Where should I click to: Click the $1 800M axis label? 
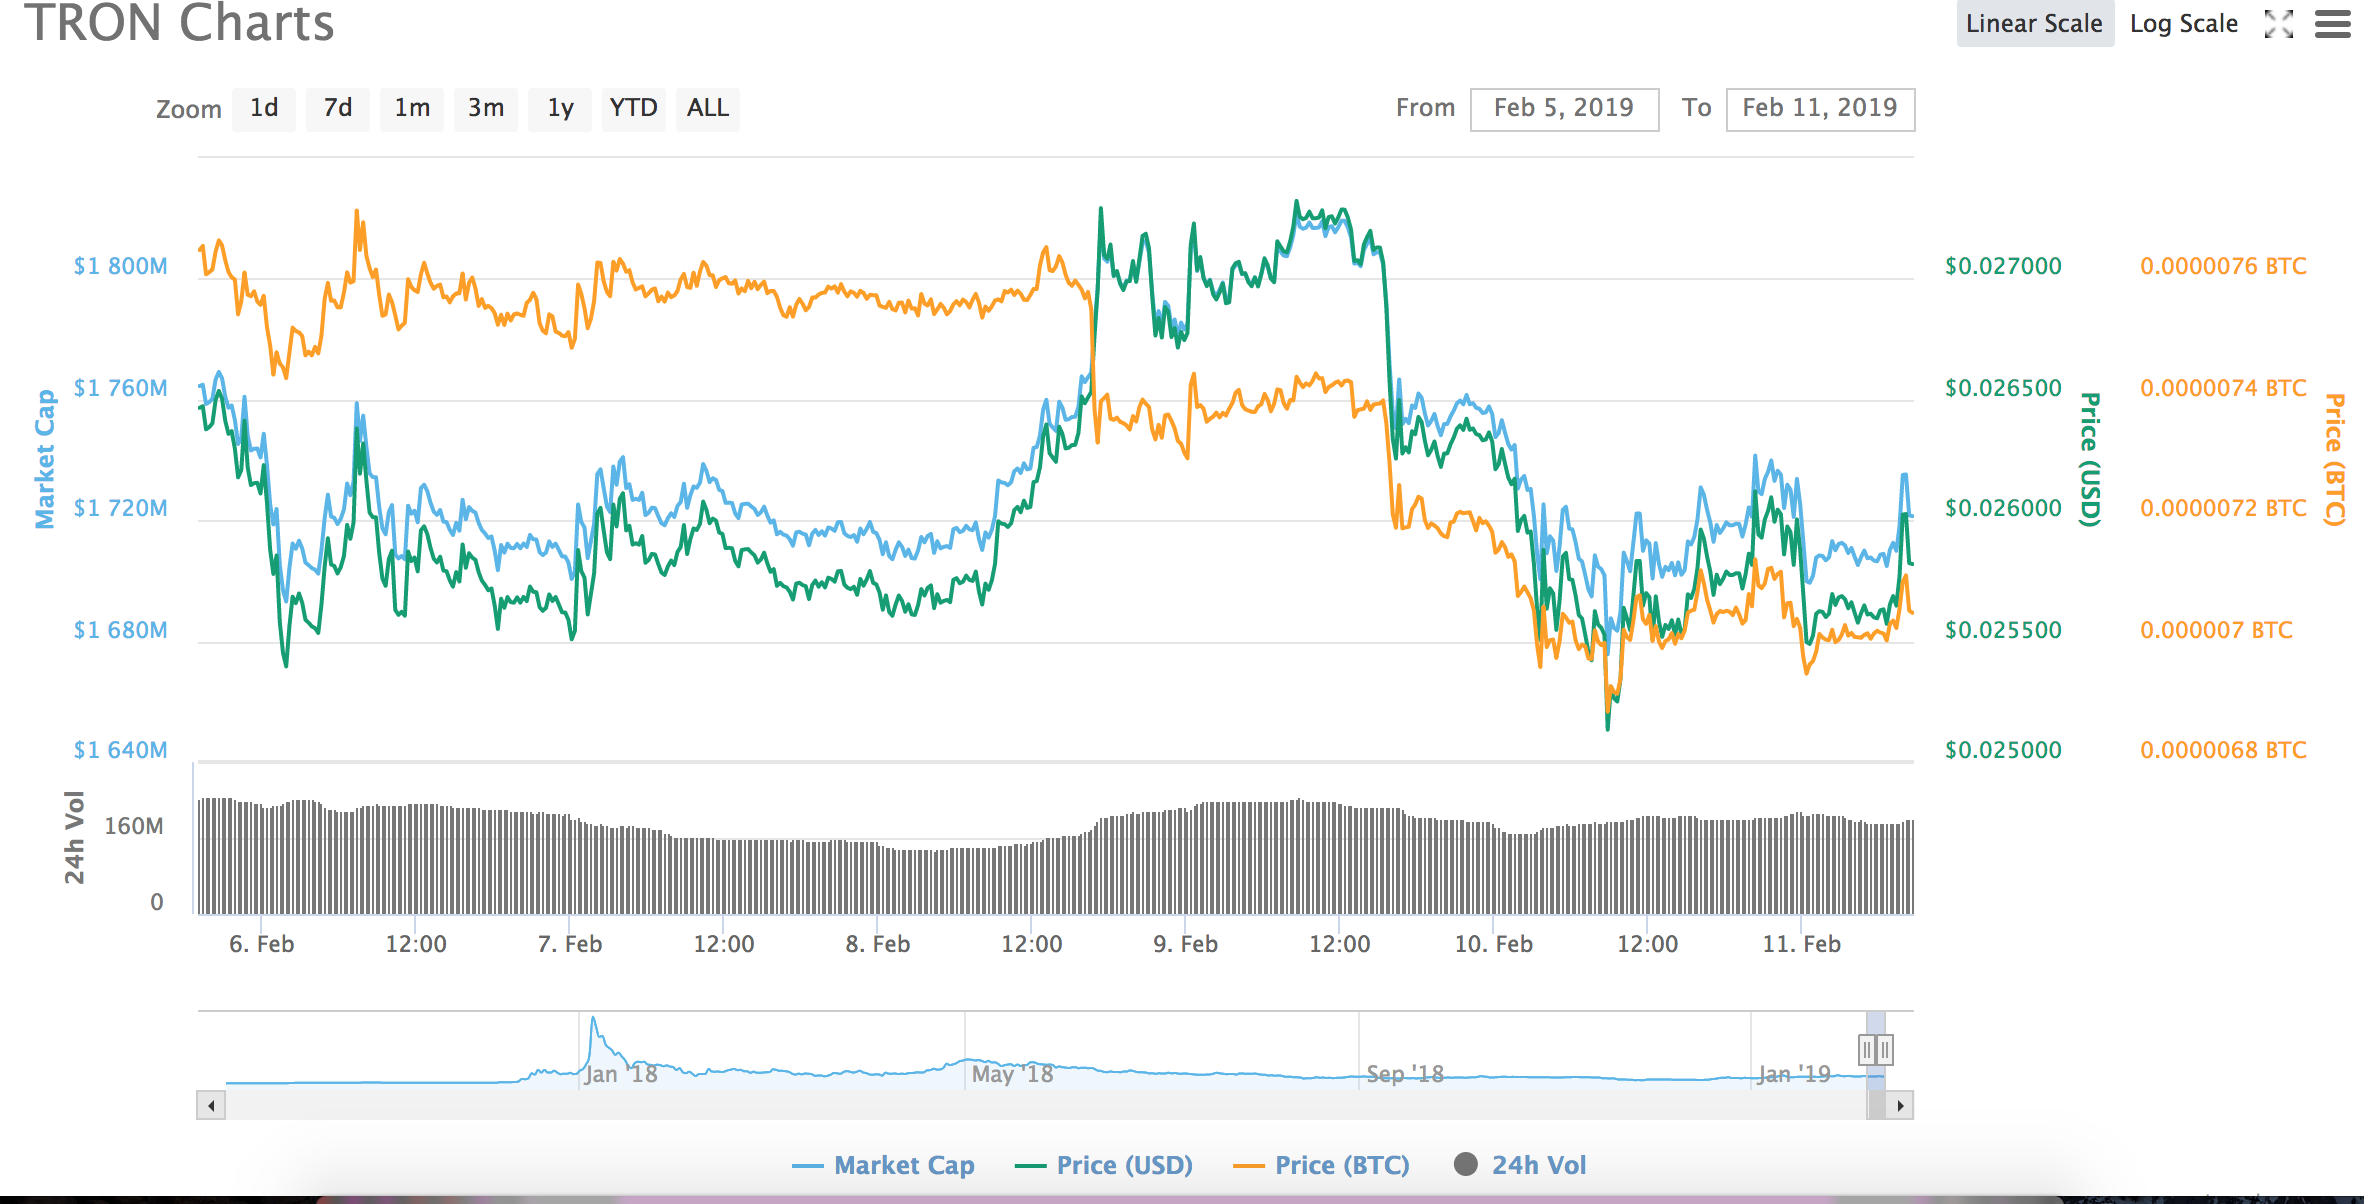[120, 266]
